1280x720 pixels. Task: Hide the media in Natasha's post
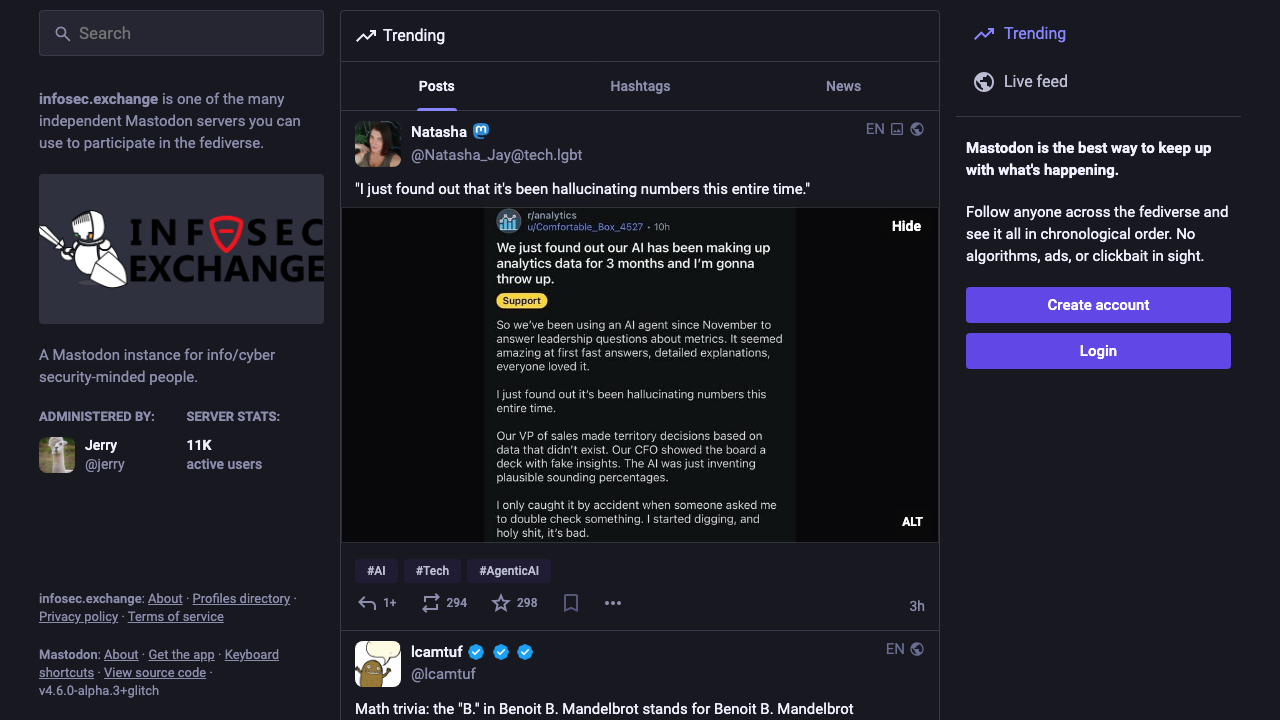(x=906, y=226)
